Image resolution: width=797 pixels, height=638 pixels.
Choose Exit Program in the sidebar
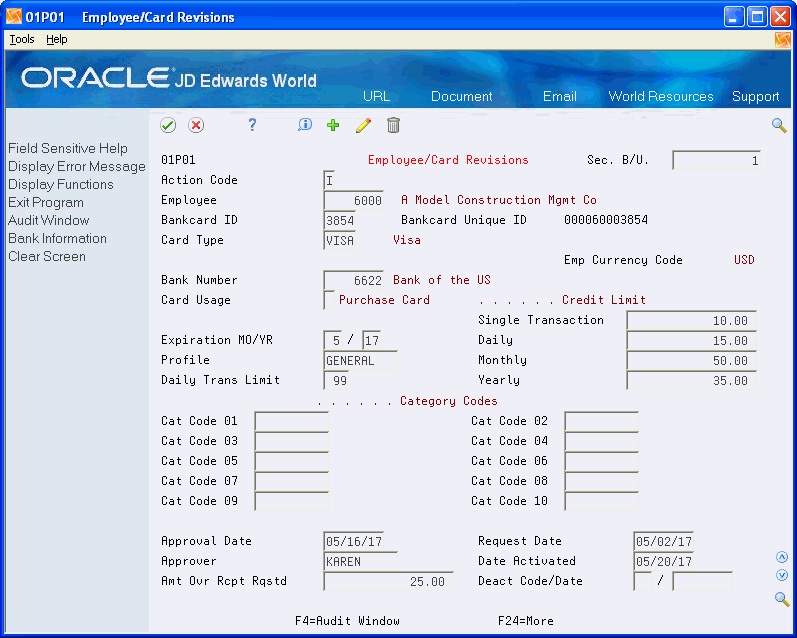tap(46, 202)
